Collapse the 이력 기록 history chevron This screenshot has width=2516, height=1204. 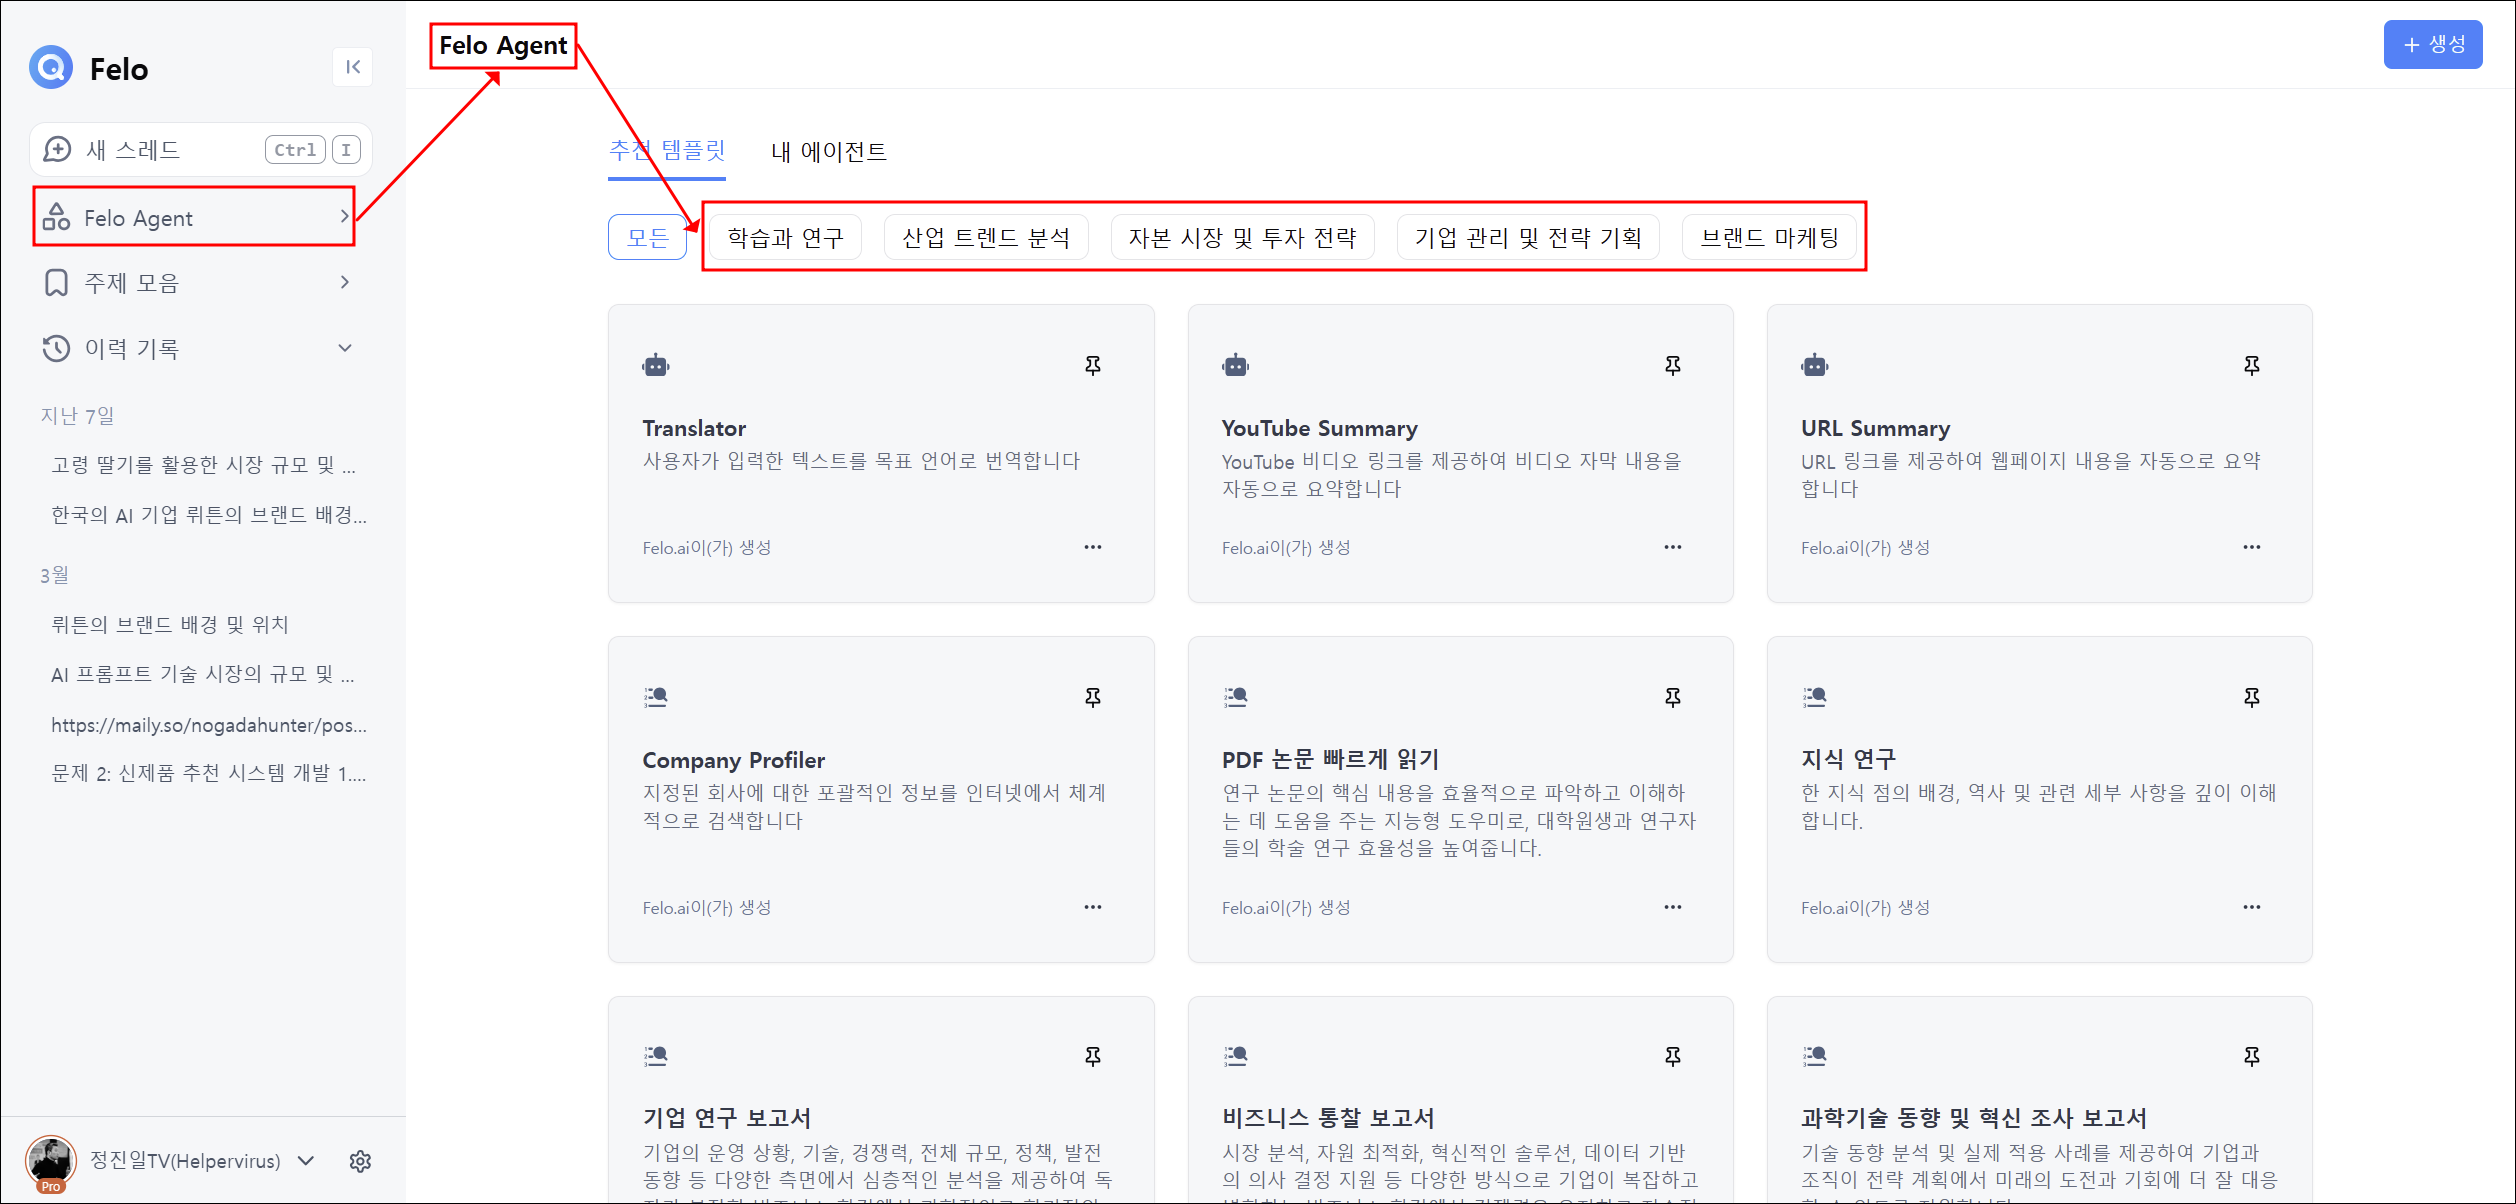(x=344, y=348)
